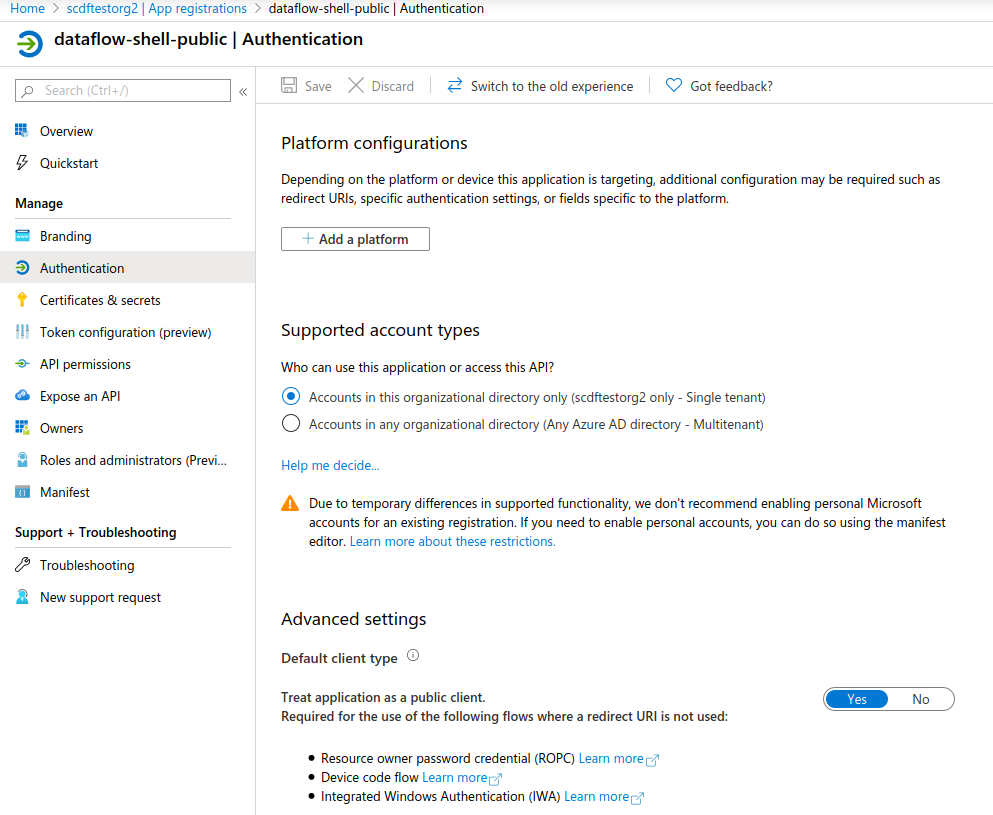This screenshot has width=993, height=815.
Task: Click the Expose an API cloud icon
Action: coord(22,396)
